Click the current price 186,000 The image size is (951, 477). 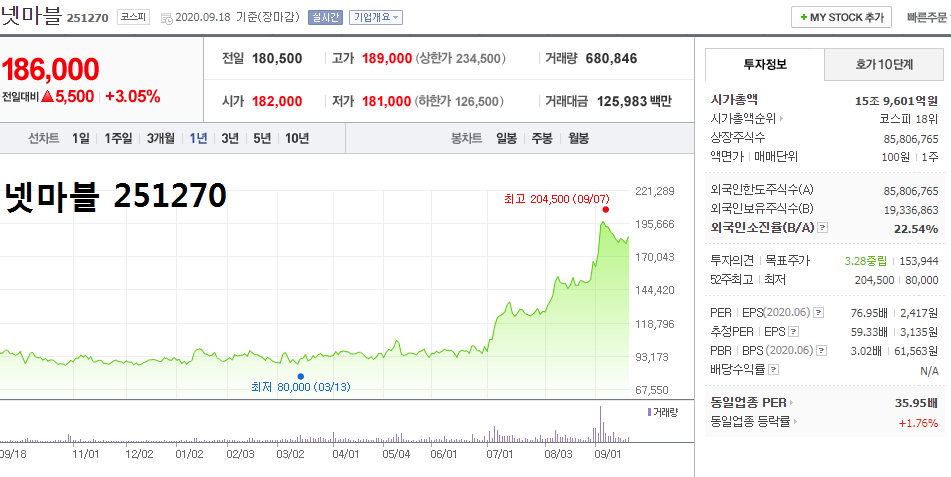point(50,69)
